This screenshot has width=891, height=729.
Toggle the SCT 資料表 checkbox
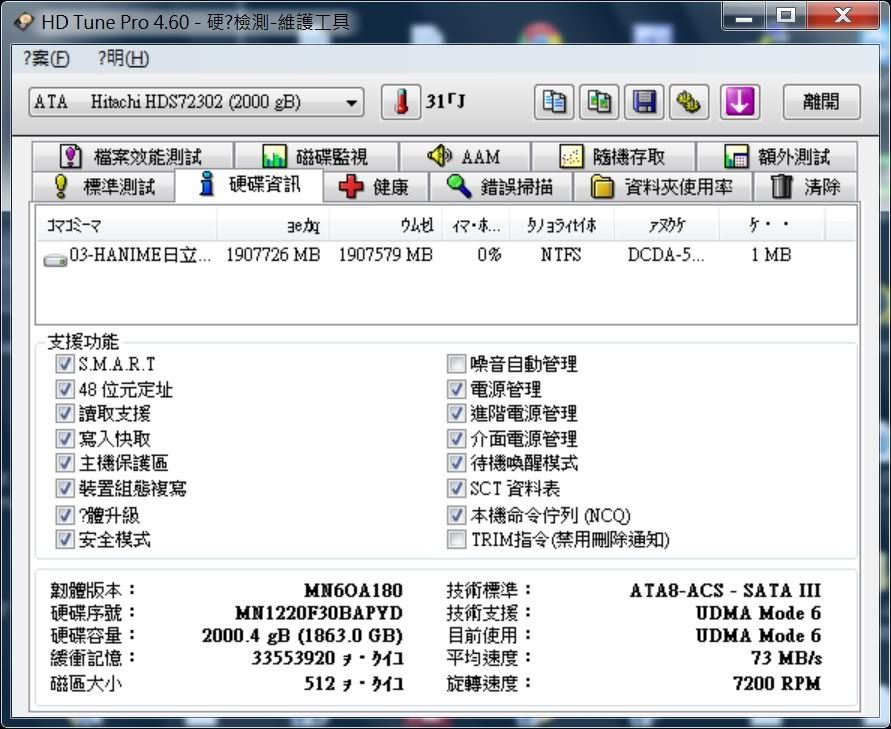click(x=456, y=488)
